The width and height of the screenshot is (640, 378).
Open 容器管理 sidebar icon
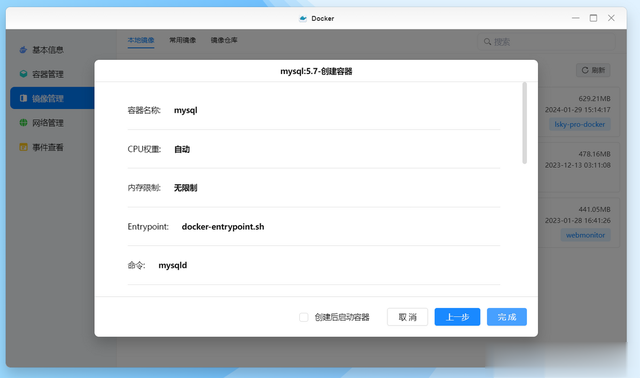23,74
